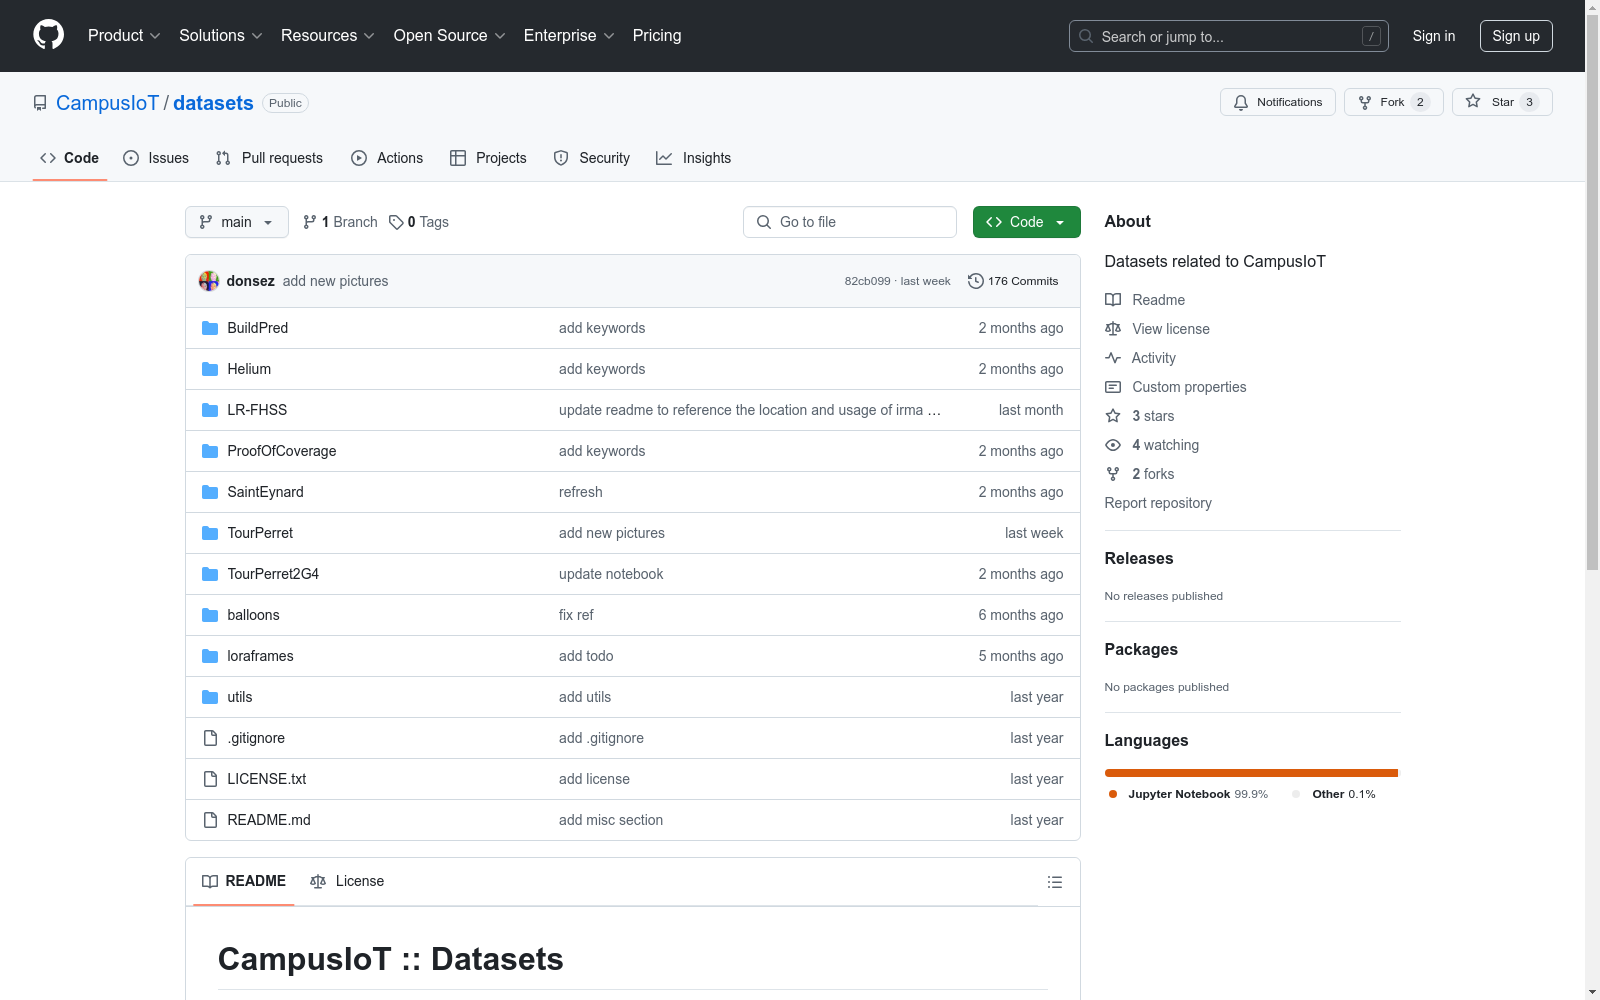This screenshot has height=1000, width=1600.
Task: Open the Projects tab
Action: pos(488,158)
